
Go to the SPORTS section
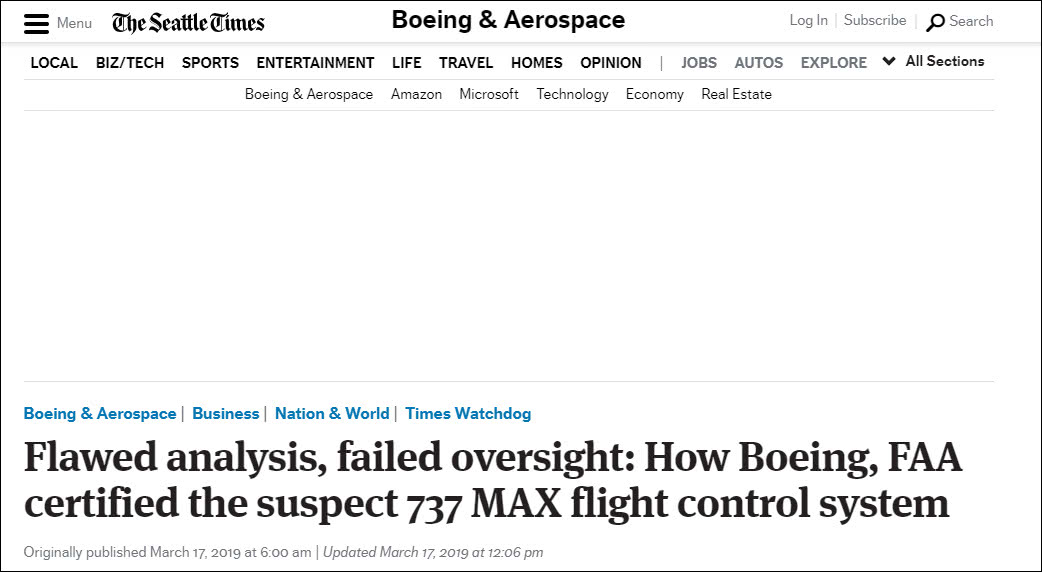click(210, 62)
